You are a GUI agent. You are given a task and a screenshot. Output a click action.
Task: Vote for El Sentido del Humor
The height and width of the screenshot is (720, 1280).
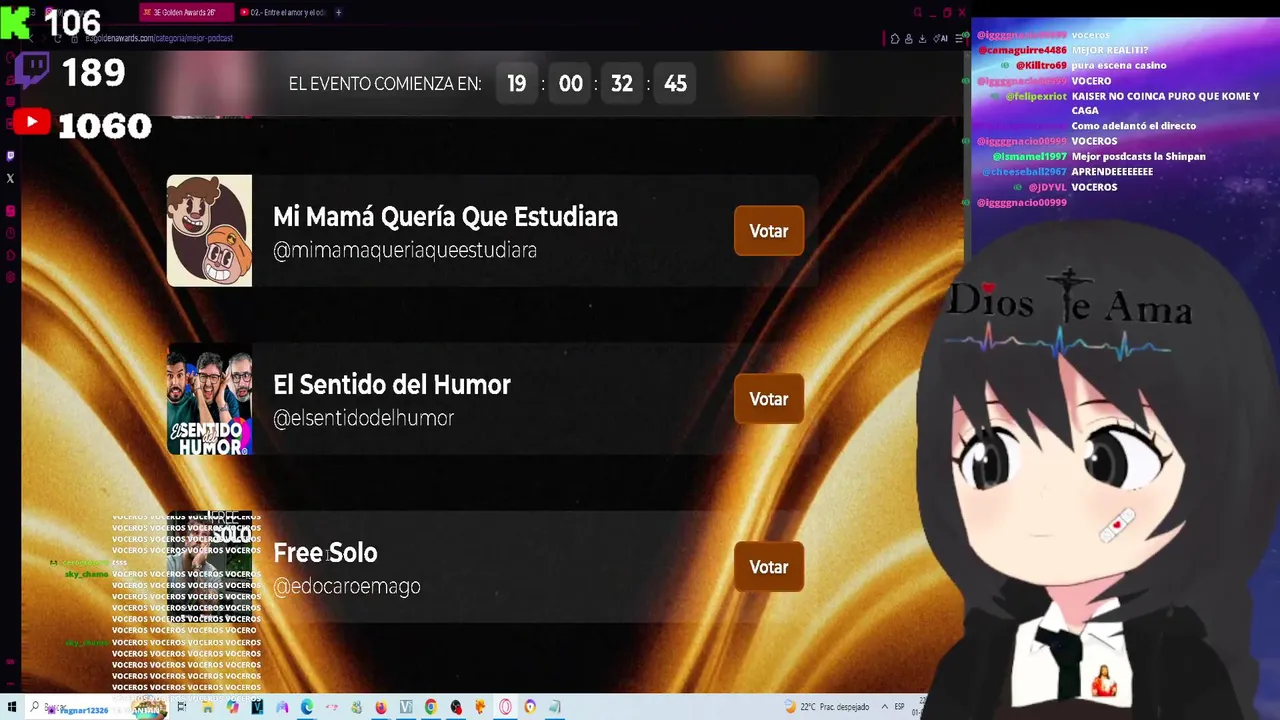(769, 399)
